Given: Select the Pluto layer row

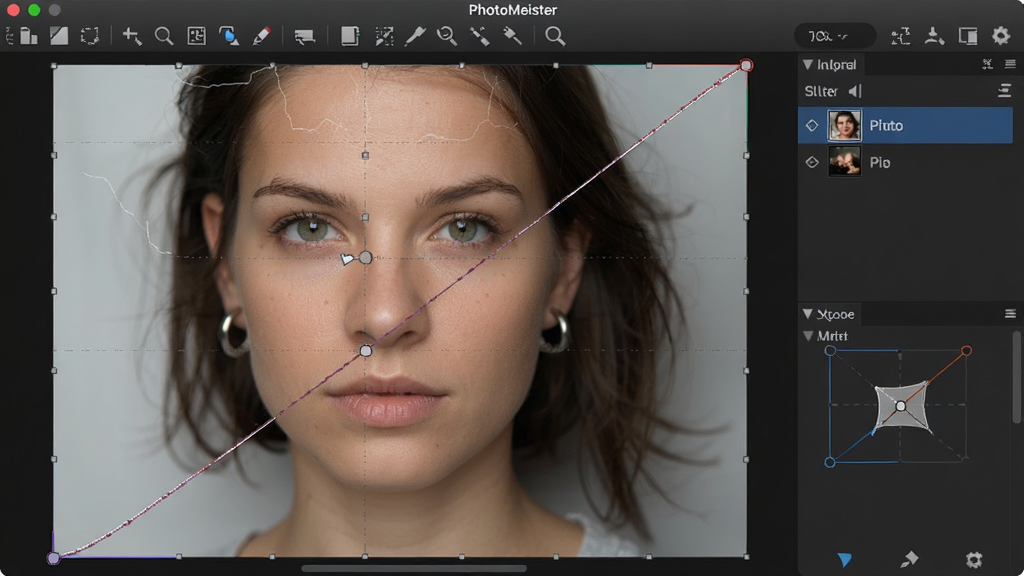Looking at the screenshot, I should point(905,125).
